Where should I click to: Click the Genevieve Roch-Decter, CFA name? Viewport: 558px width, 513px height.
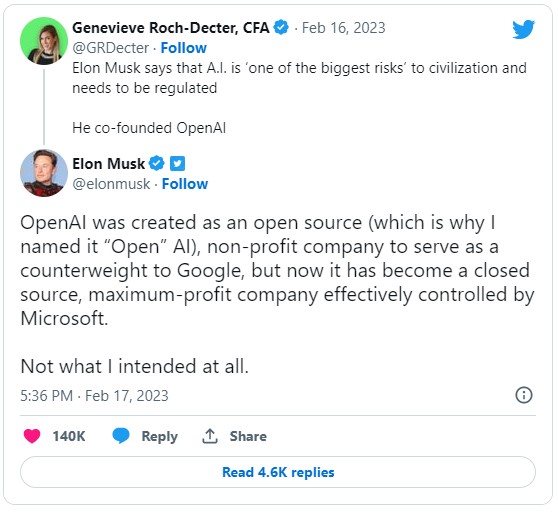pos(171,28)
